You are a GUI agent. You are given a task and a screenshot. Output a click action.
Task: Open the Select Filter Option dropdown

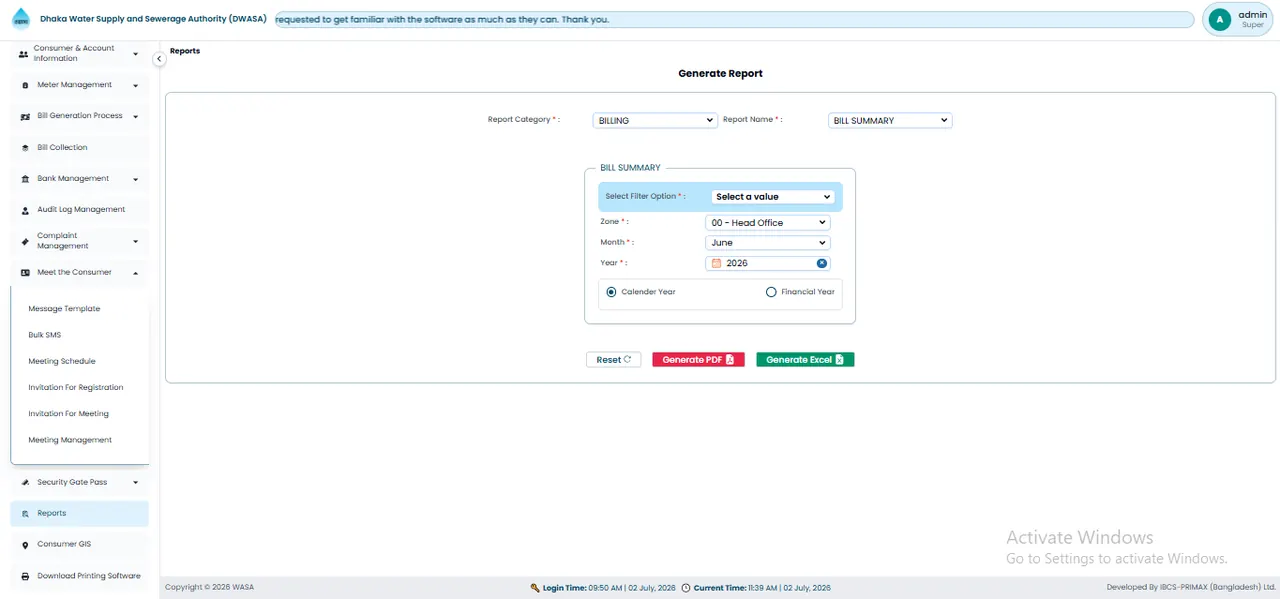pyautogui.click(x=772, y=197)
